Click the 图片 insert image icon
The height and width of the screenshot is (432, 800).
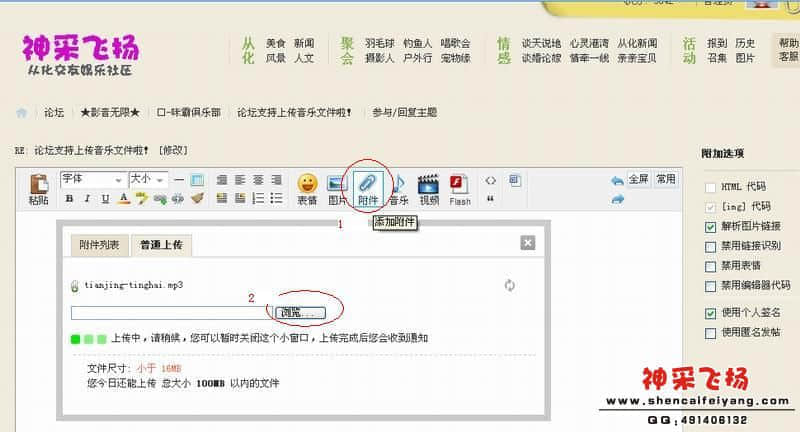pos(337,190)
